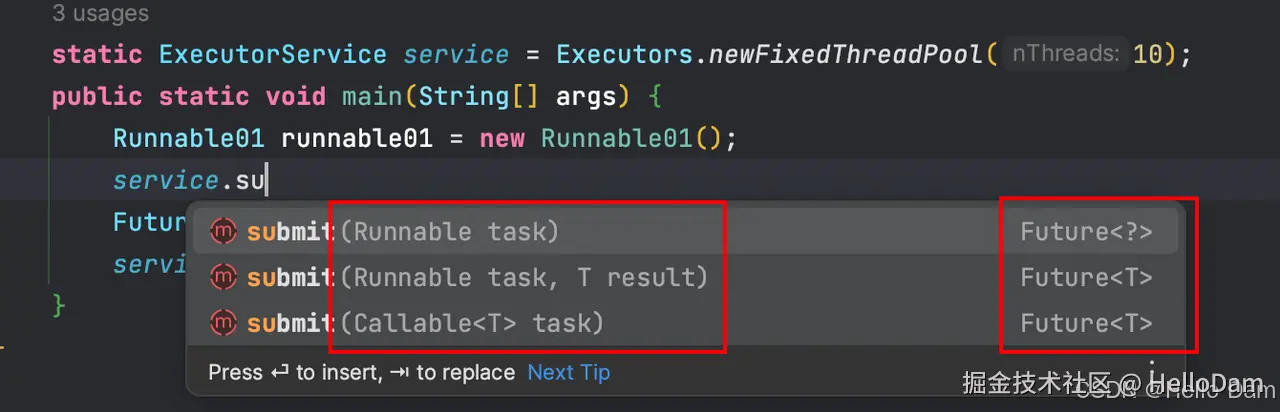Click the newFixedThreadPool method call
The image size is (1280, 412).
(x=845, y=54)
